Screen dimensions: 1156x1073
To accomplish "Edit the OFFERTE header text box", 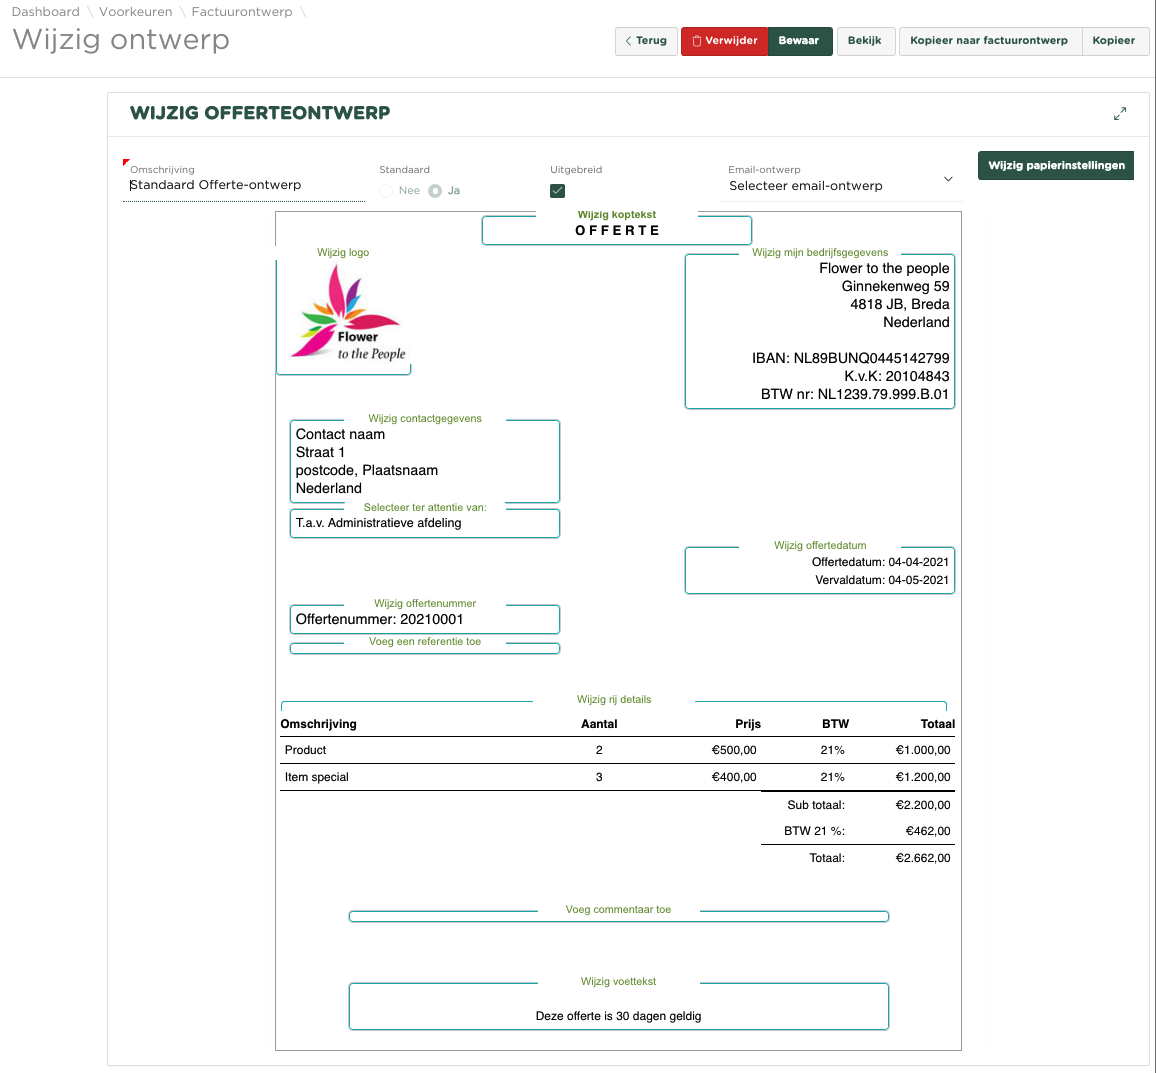I will tap(617, 231).
